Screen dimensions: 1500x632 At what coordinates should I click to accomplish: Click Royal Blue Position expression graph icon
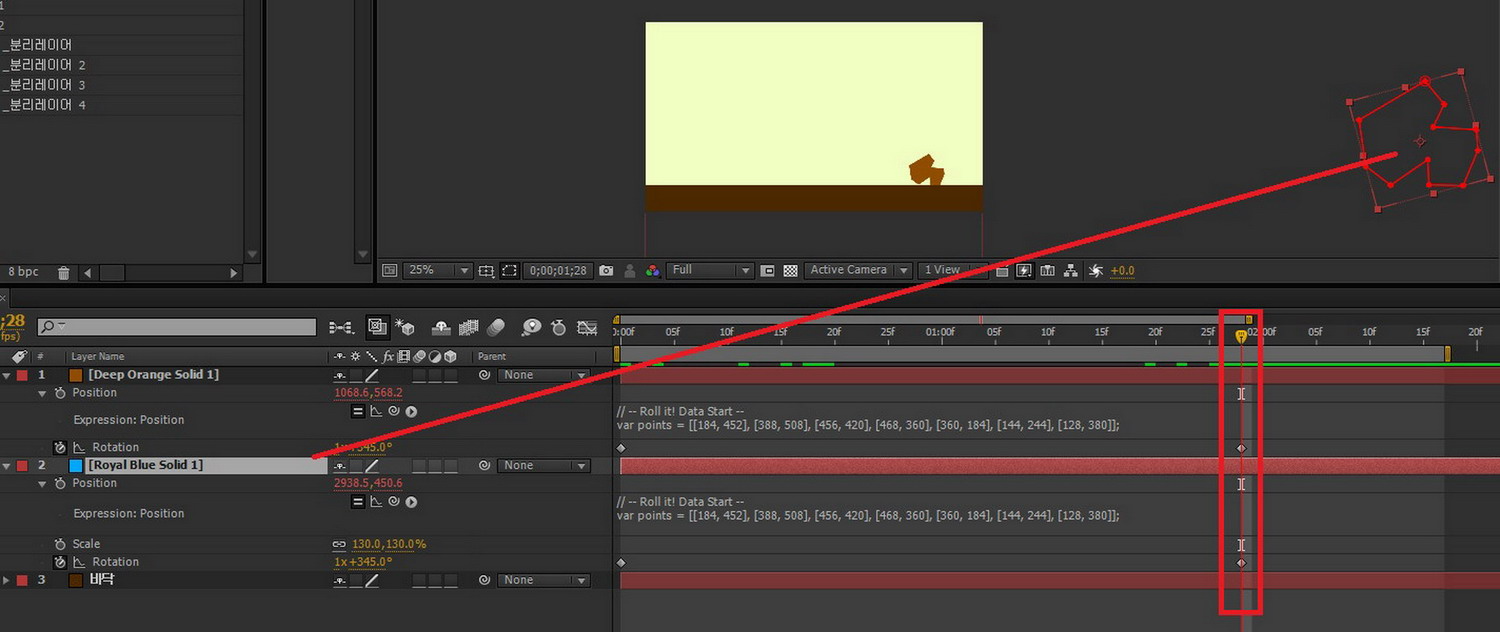click(x=376, y=501)
